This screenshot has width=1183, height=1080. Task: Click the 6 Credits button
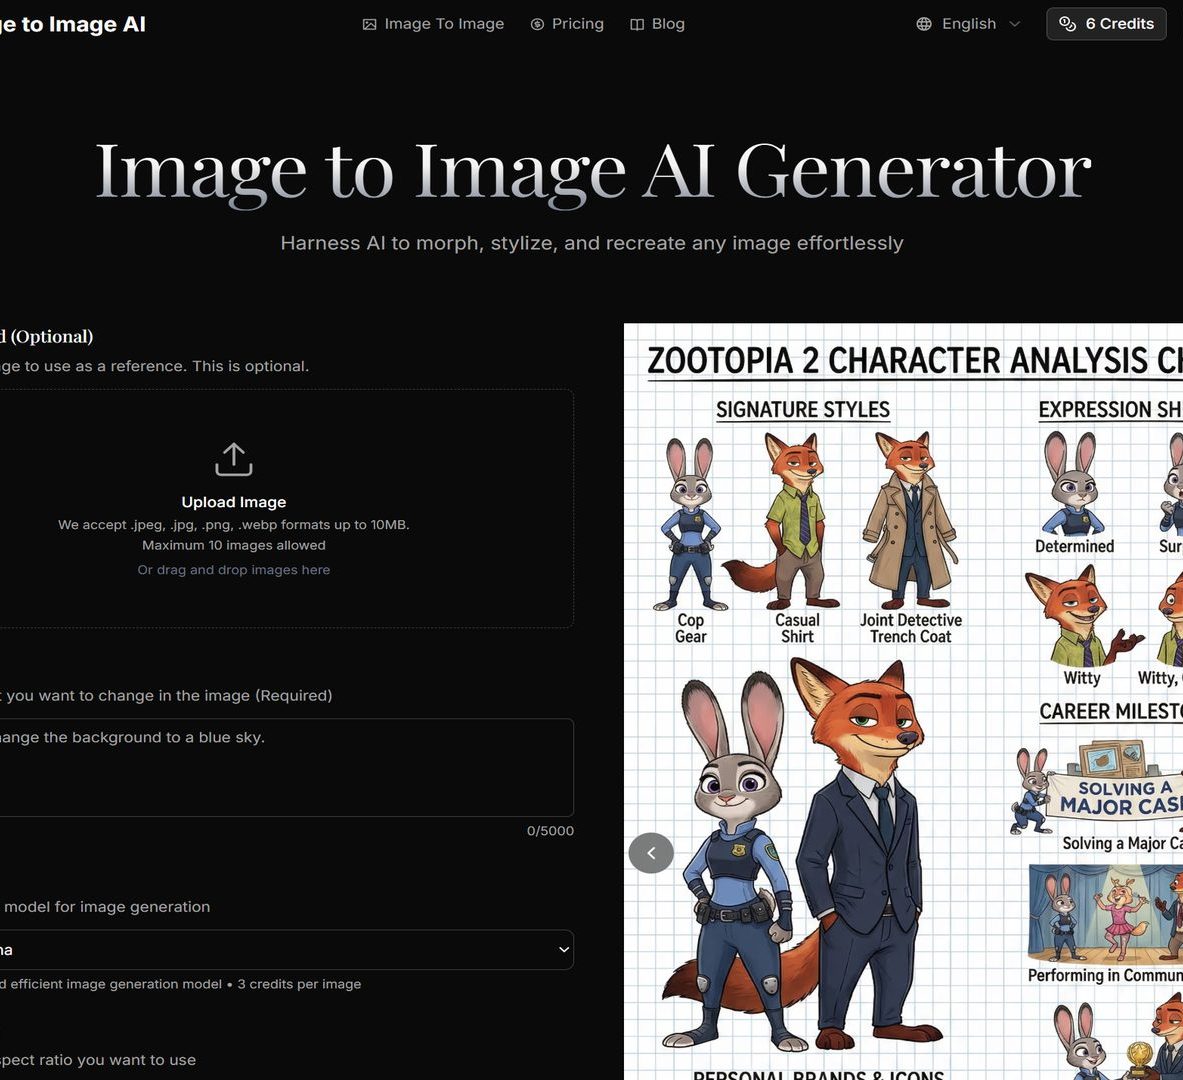[x=1106, y=23]
